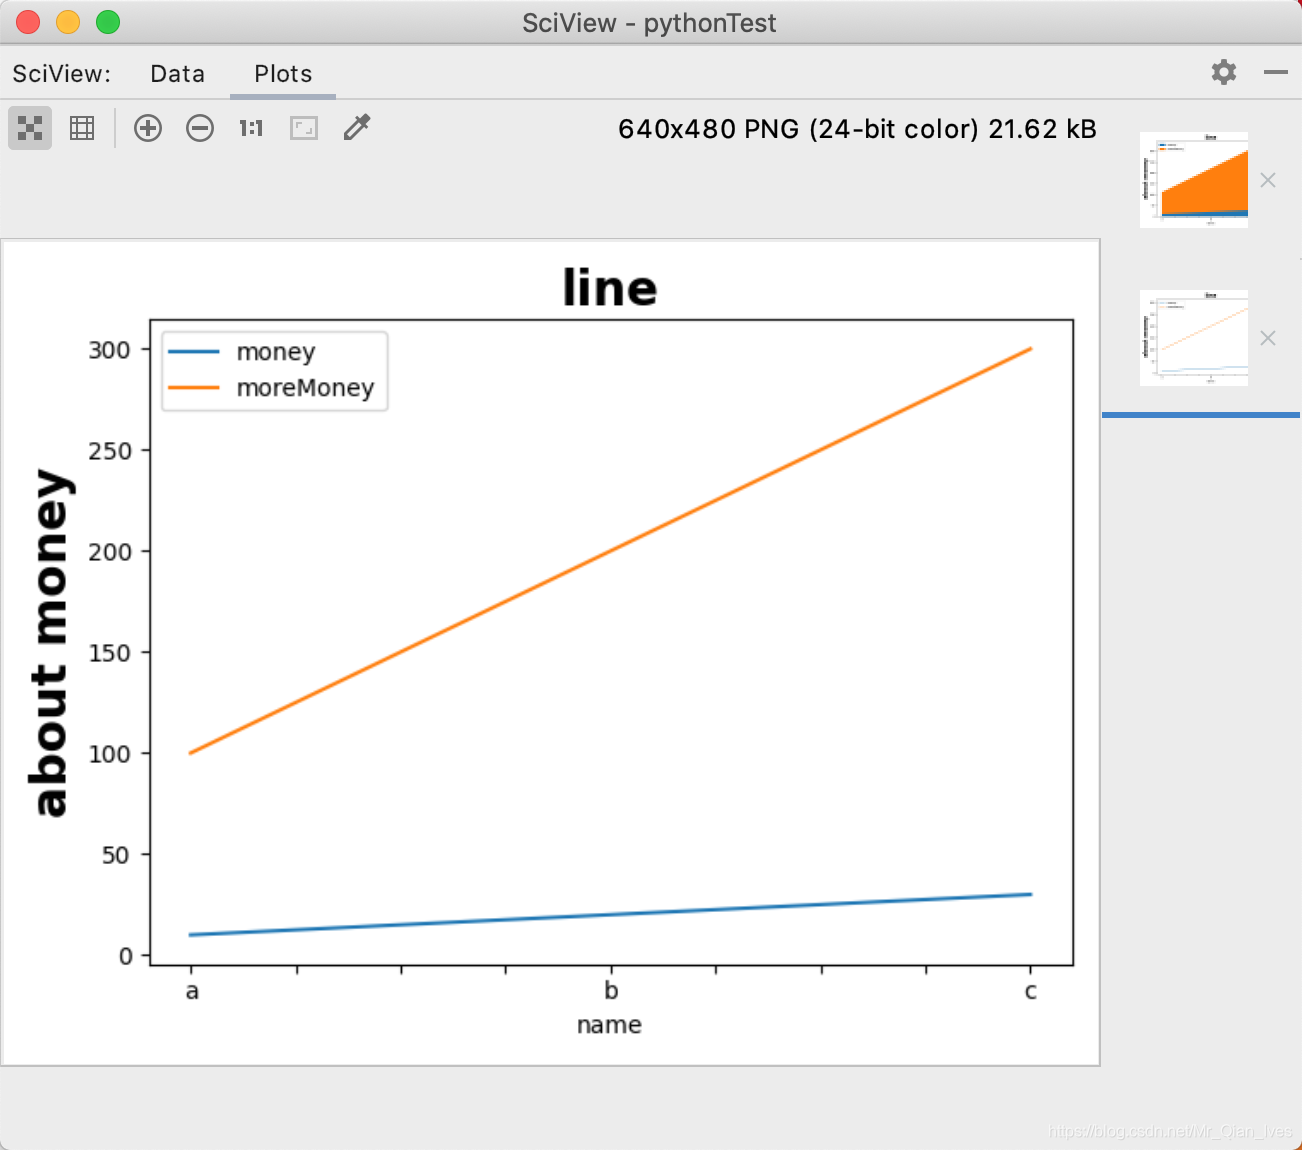Viewport: 1302px width, 1150px height.
Task: Fit the image to window
Action: pyautogui.click(x=304, y=128)
